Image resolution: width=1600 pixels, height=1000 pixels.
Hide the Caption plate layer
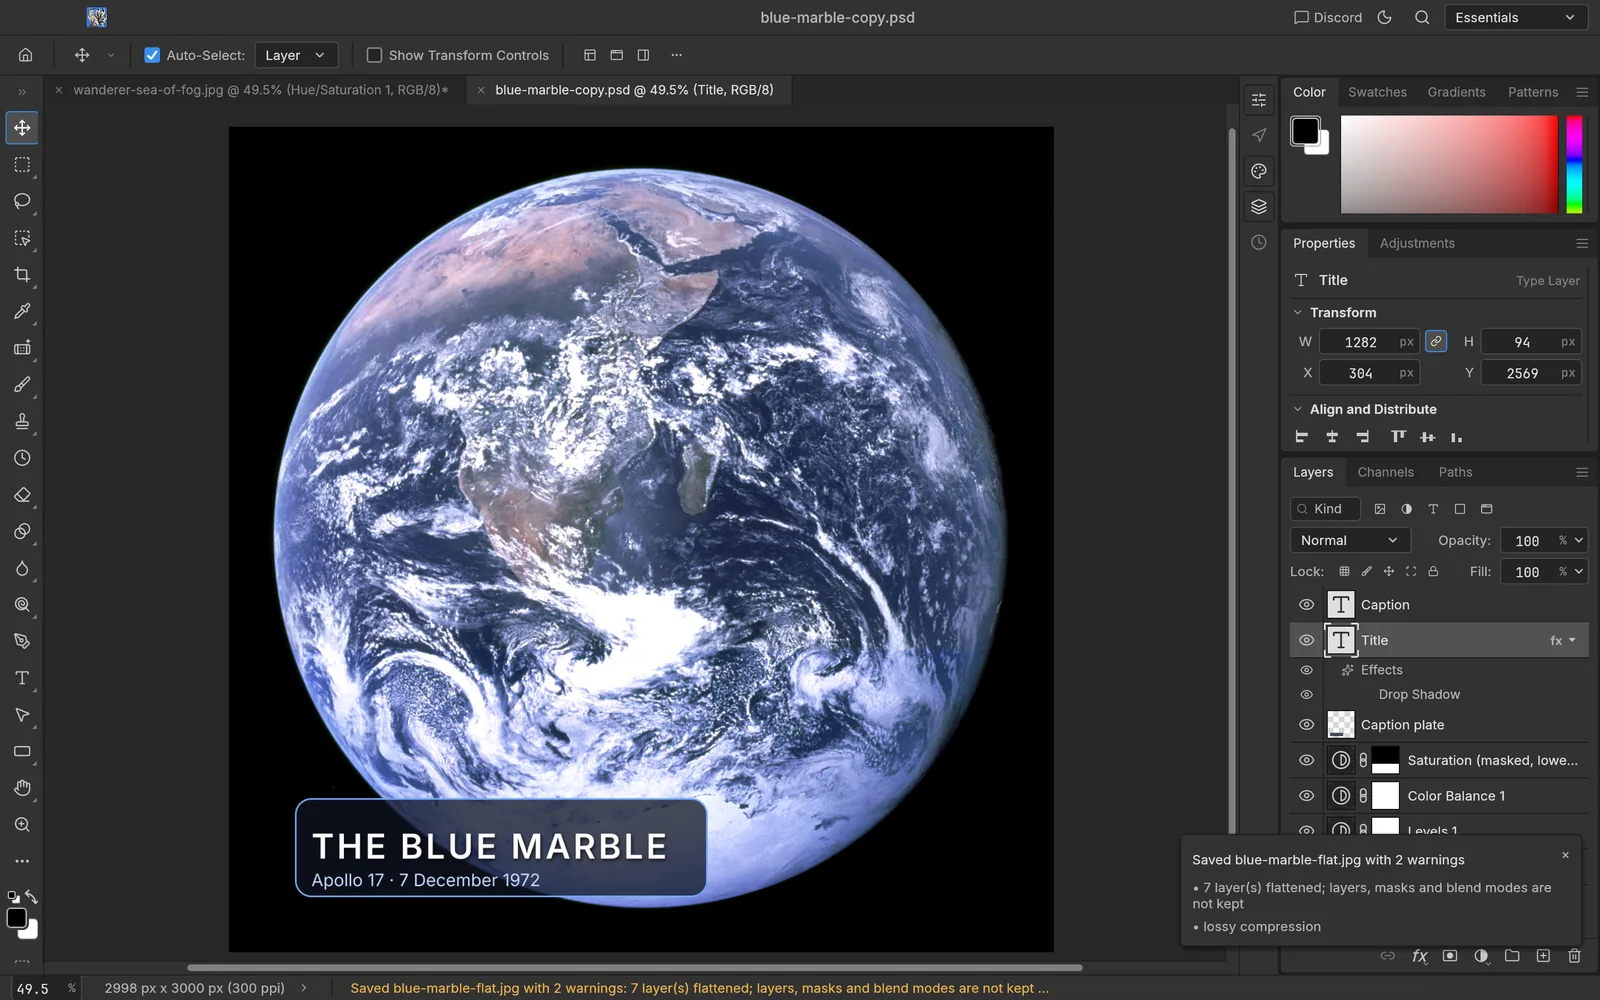tap(1306, 725)
